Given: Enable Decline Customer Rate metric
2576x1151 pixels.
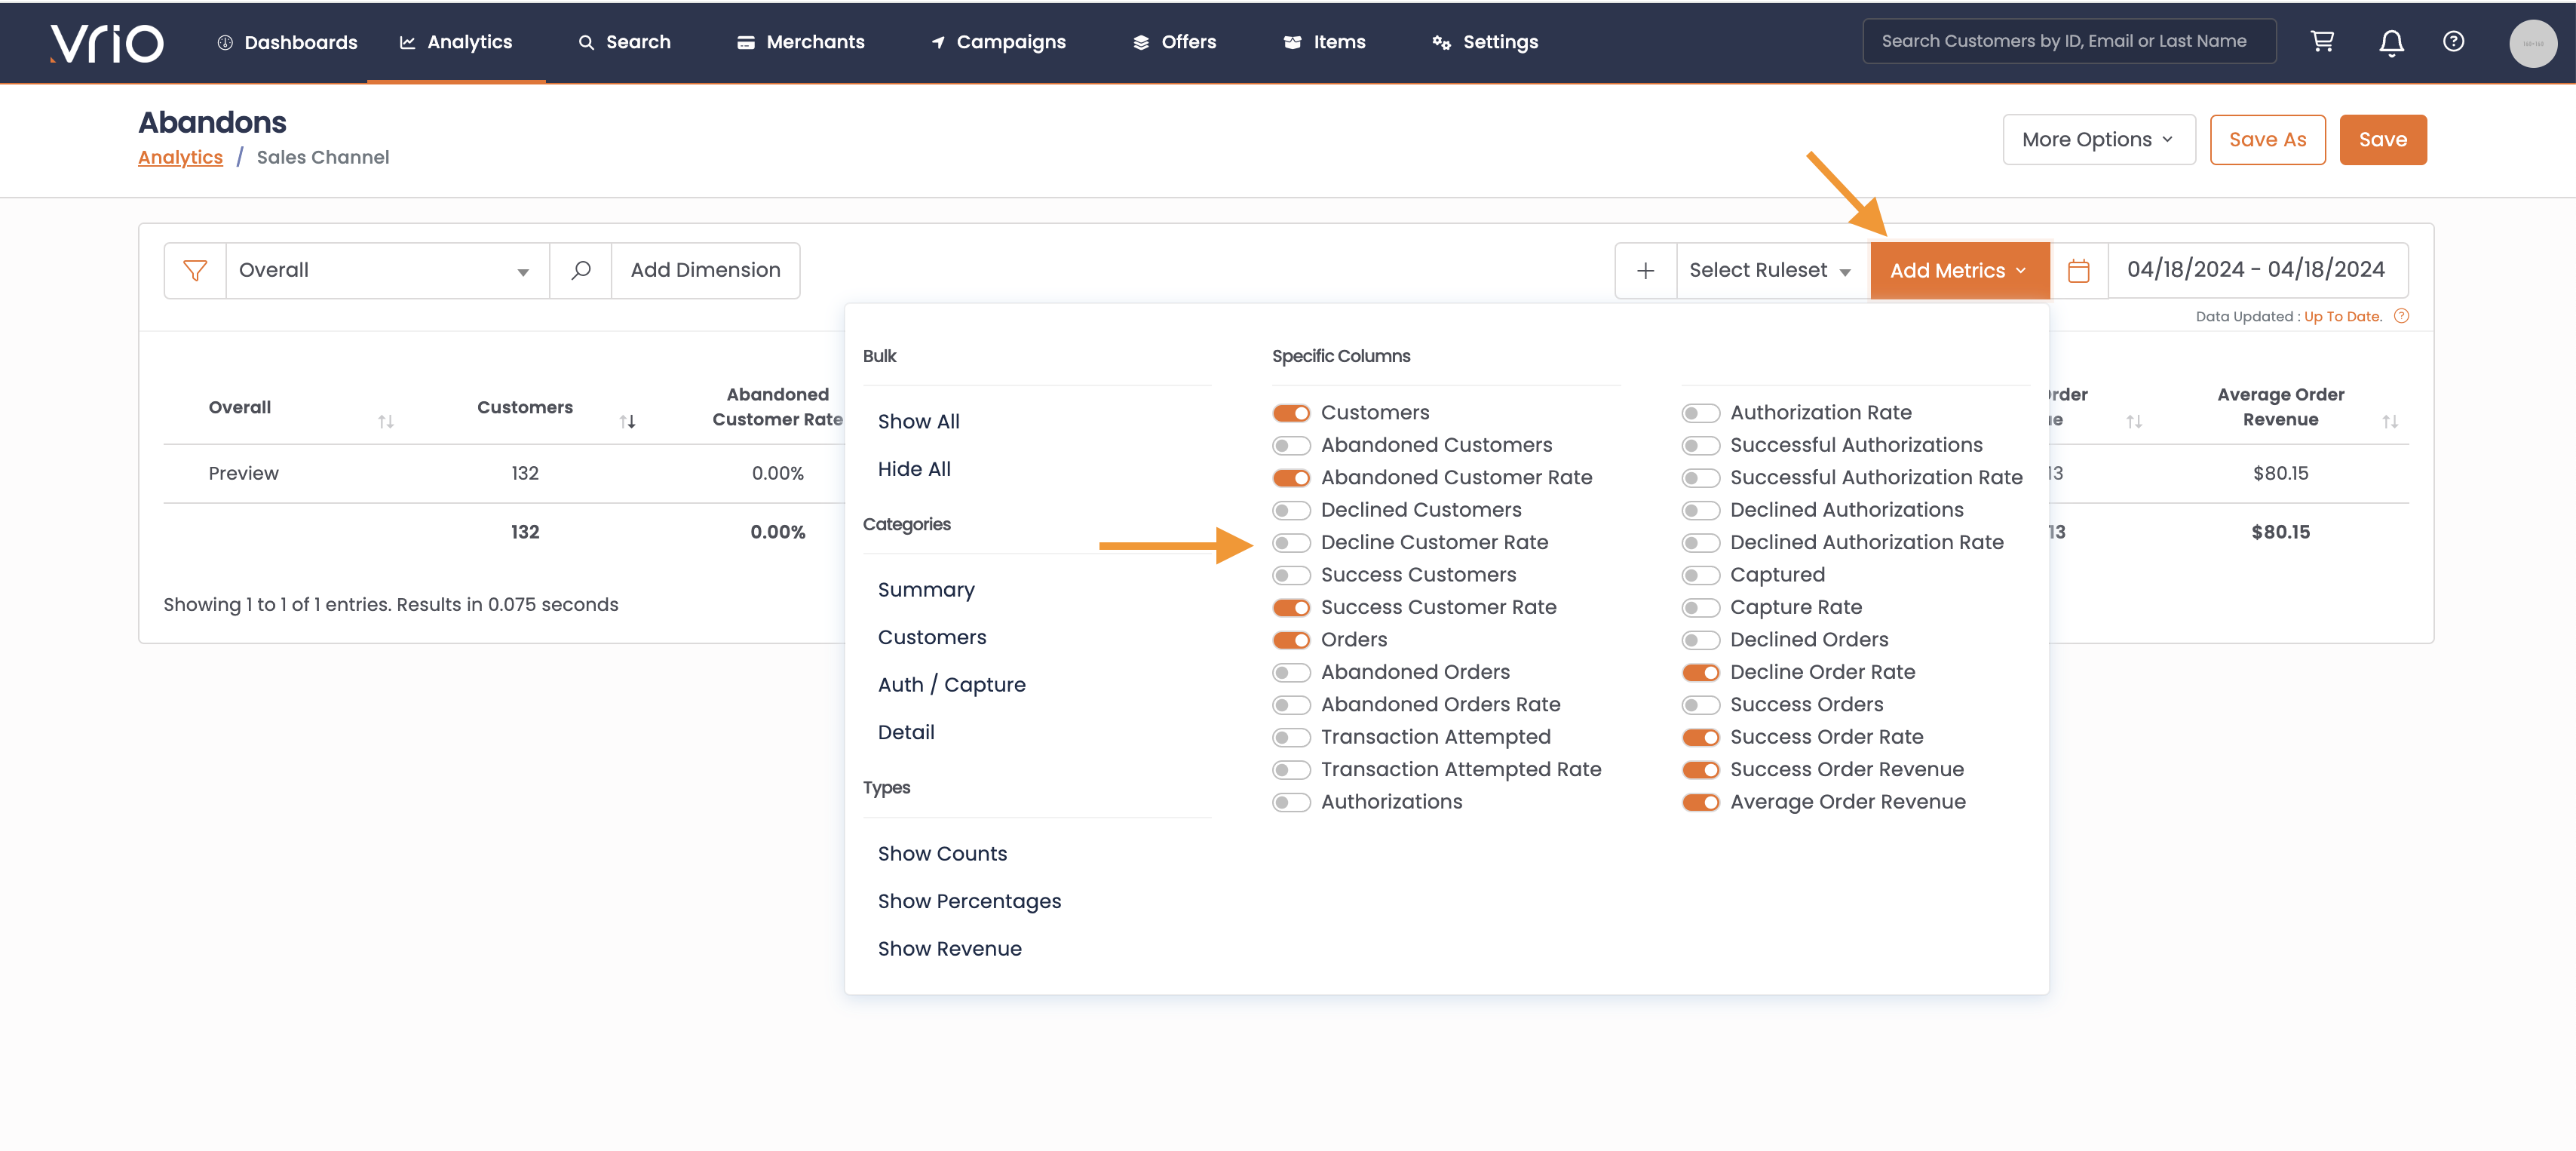Looking at the screenshot, I should (1291, 543).
